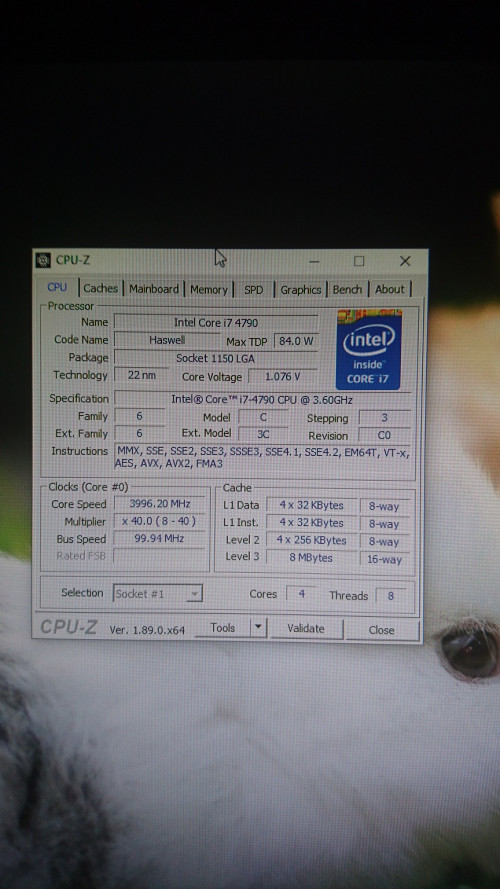Image resolution: width=500 pixels, height=889 pixels.
Task: Click the Multiplier value 'x 40.0 (8 - 40)'
Action: [160, 521]
